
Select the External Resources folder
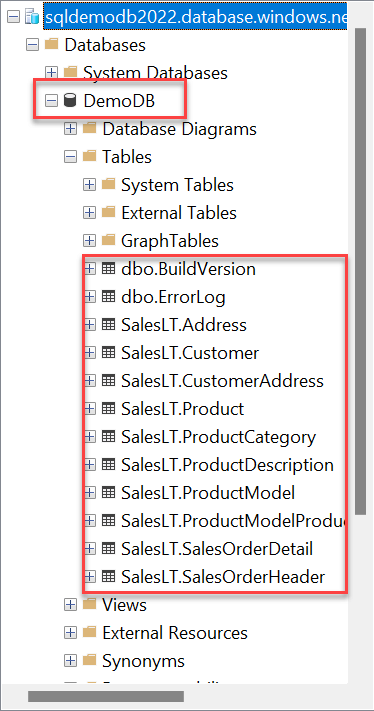coord(175,633)
